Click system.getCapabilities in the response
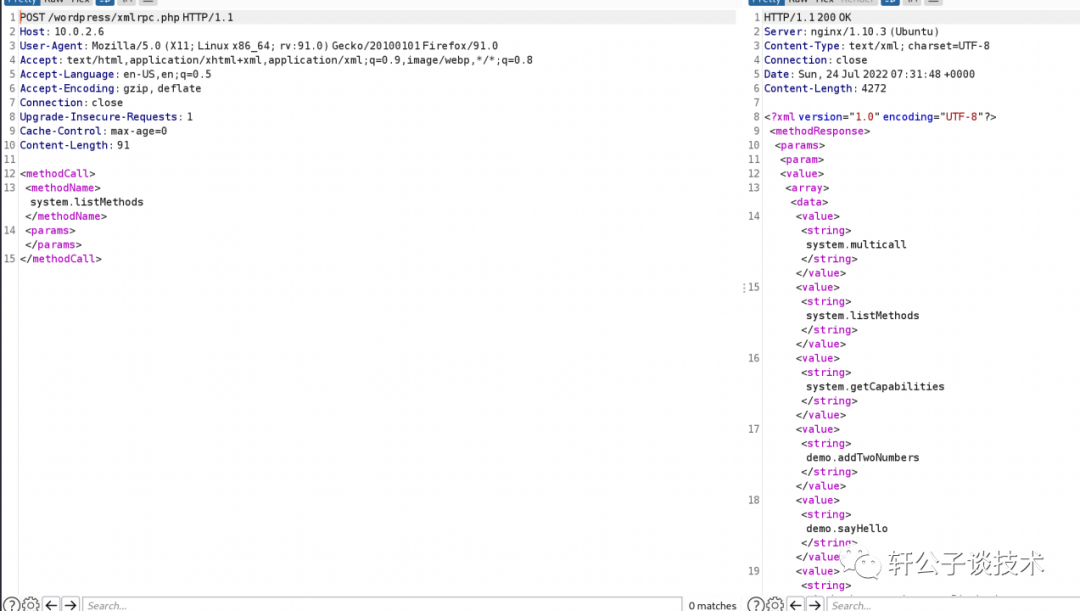The height and width of the screenshot is (611, 1080). pyautogui.click(x=875, y=386)
